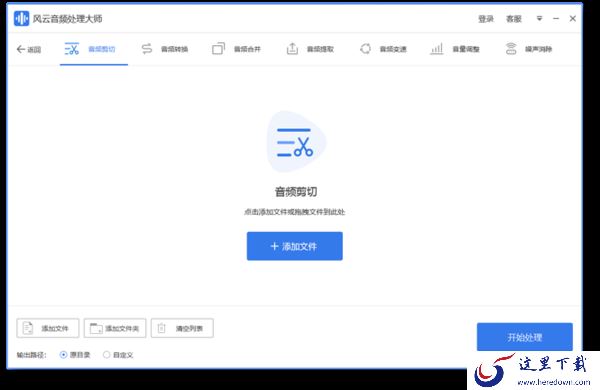This screenshot has height=390, width=600.
Task: Click the 开始处理 start button
Action: (x=525, y=337)
